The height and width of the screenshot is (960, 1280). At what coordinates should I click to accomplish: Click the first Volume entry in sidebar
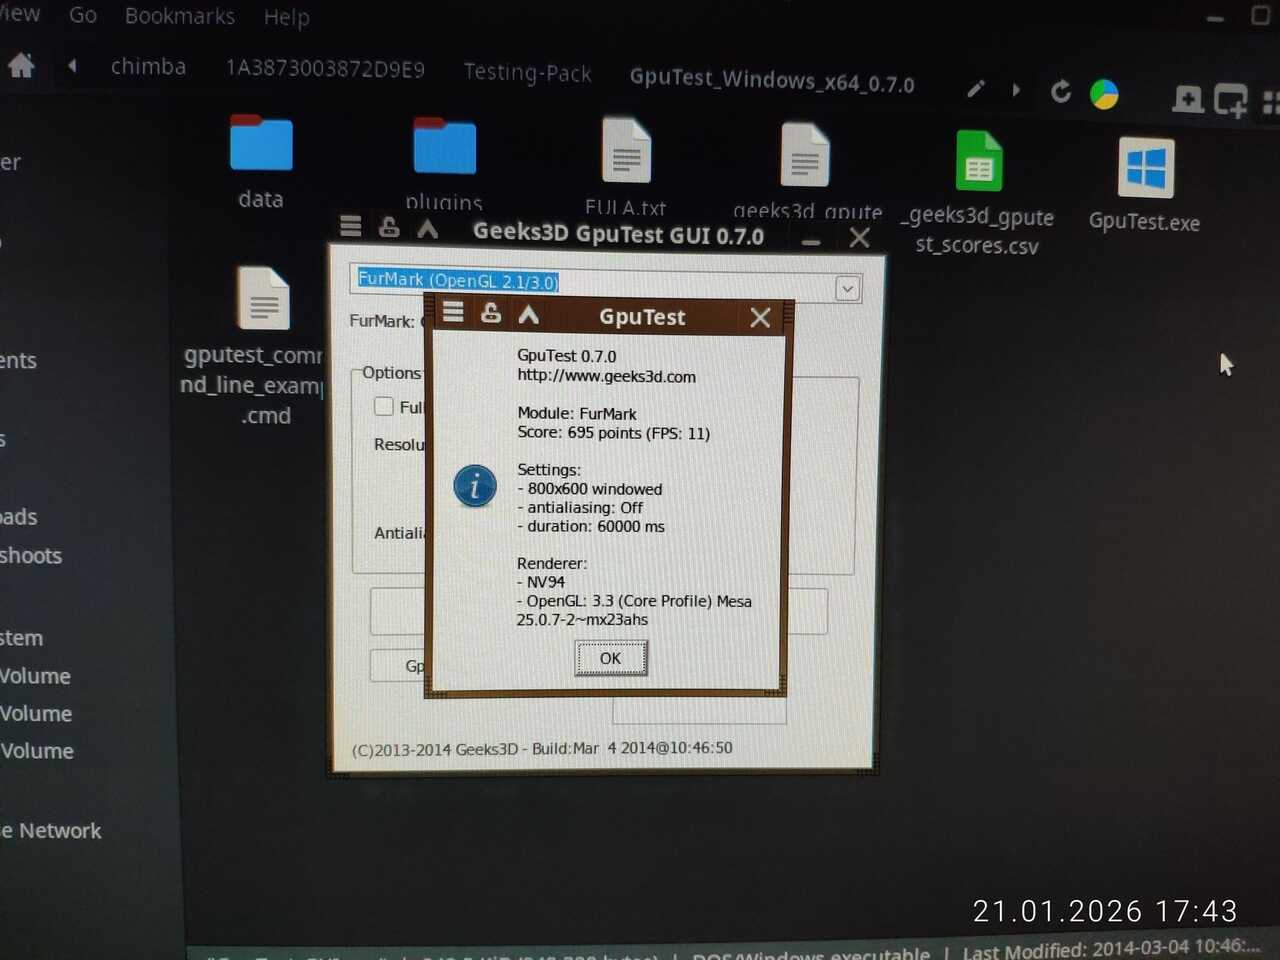coord(36,676)
